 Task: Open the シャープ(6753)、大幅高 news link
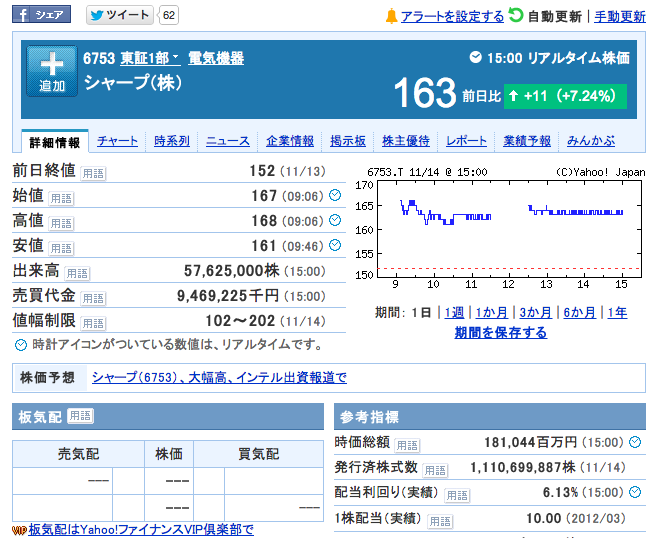(219, 378)
